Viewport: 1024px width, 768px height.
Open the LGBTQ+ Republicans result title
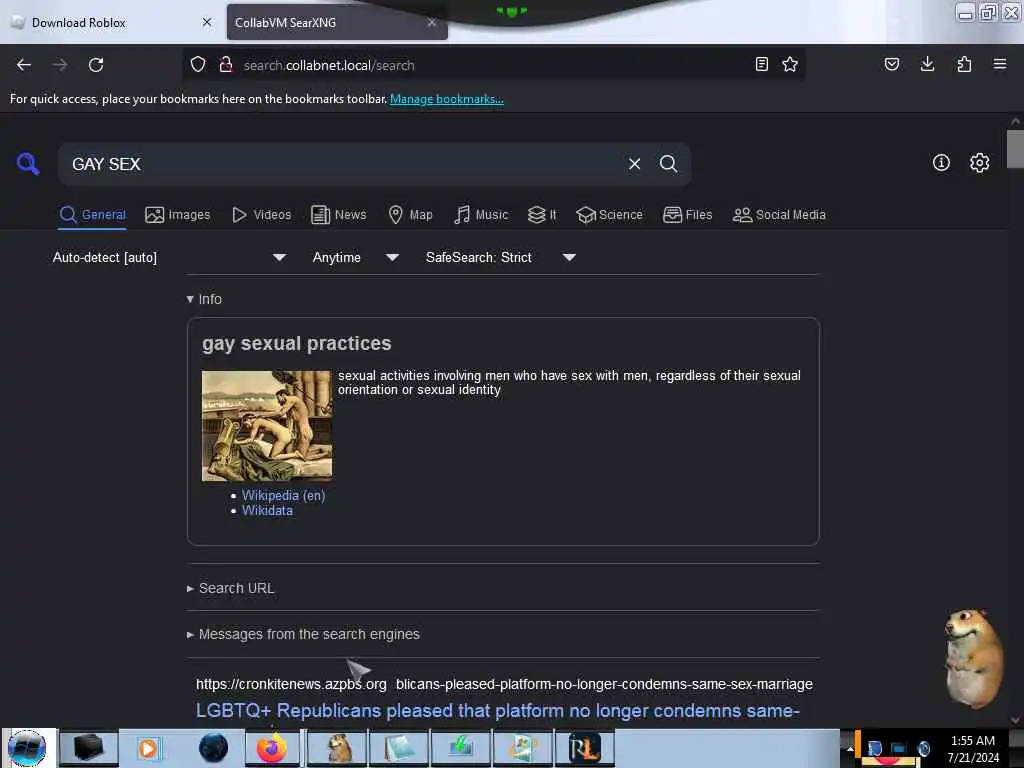(498, 711)
